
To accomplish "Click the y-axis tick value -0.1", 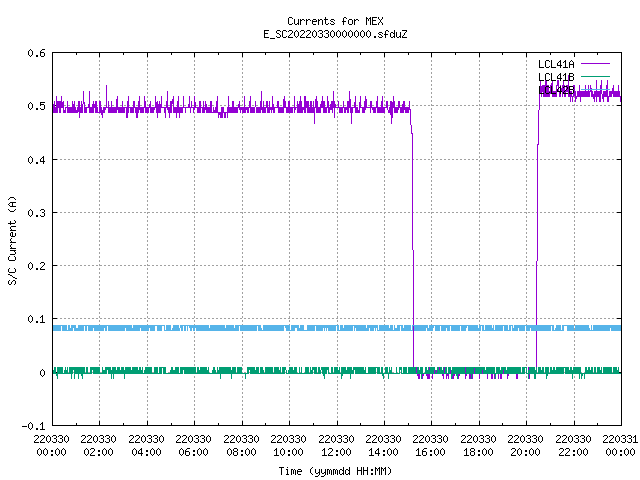I will [33, 426].
